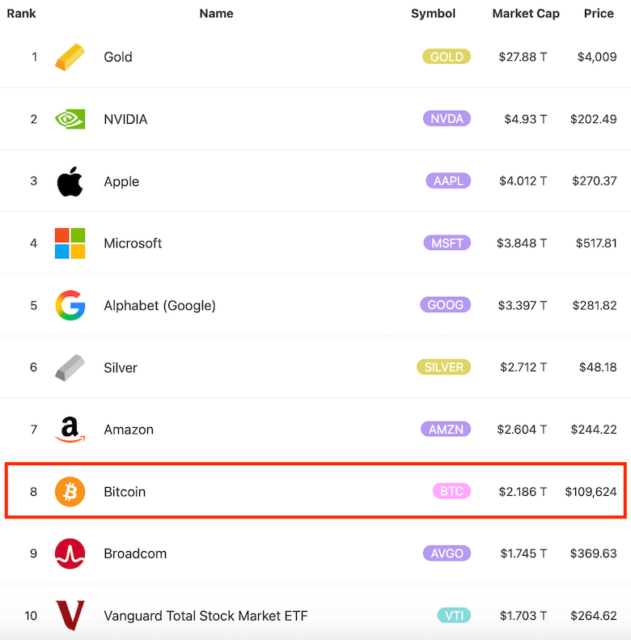Screen dimensions: 631x640
Task: Click the orange Bitcoin logo
Action: [69, 491]
